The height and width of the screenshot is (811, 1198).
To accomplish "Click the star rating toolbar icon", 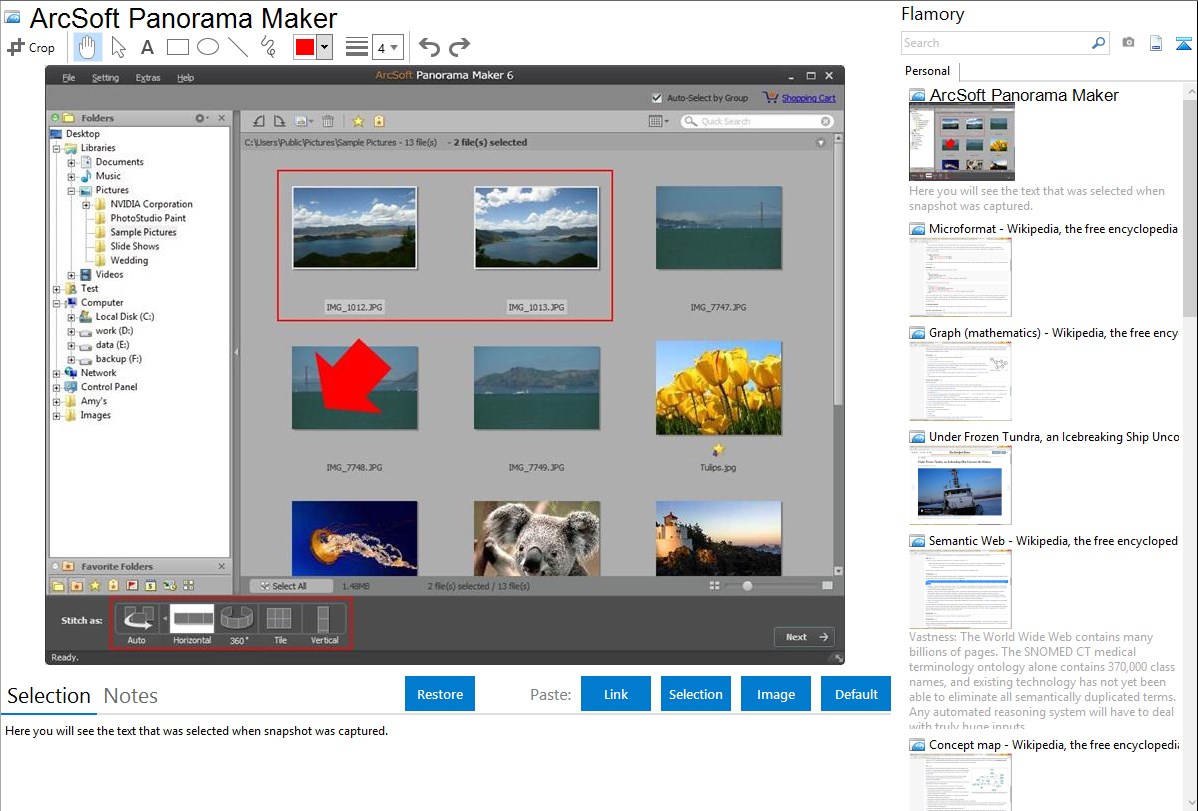I will [x=358, y=121].
